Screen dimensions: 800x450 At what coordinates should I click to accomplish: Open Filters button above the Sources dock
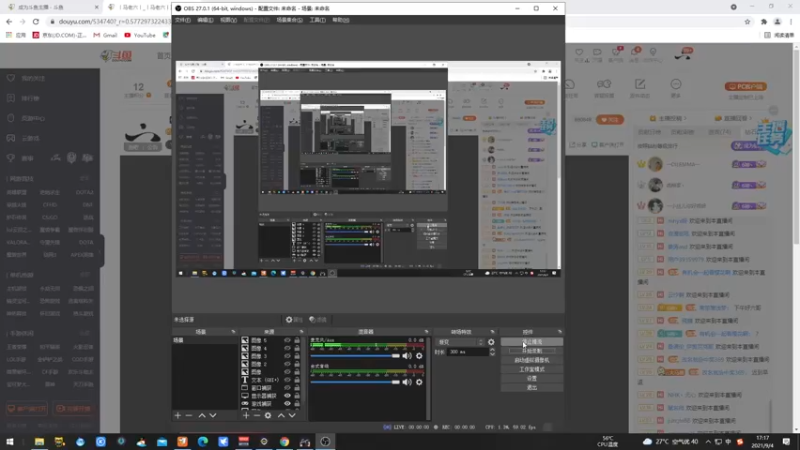click(318, 319)
